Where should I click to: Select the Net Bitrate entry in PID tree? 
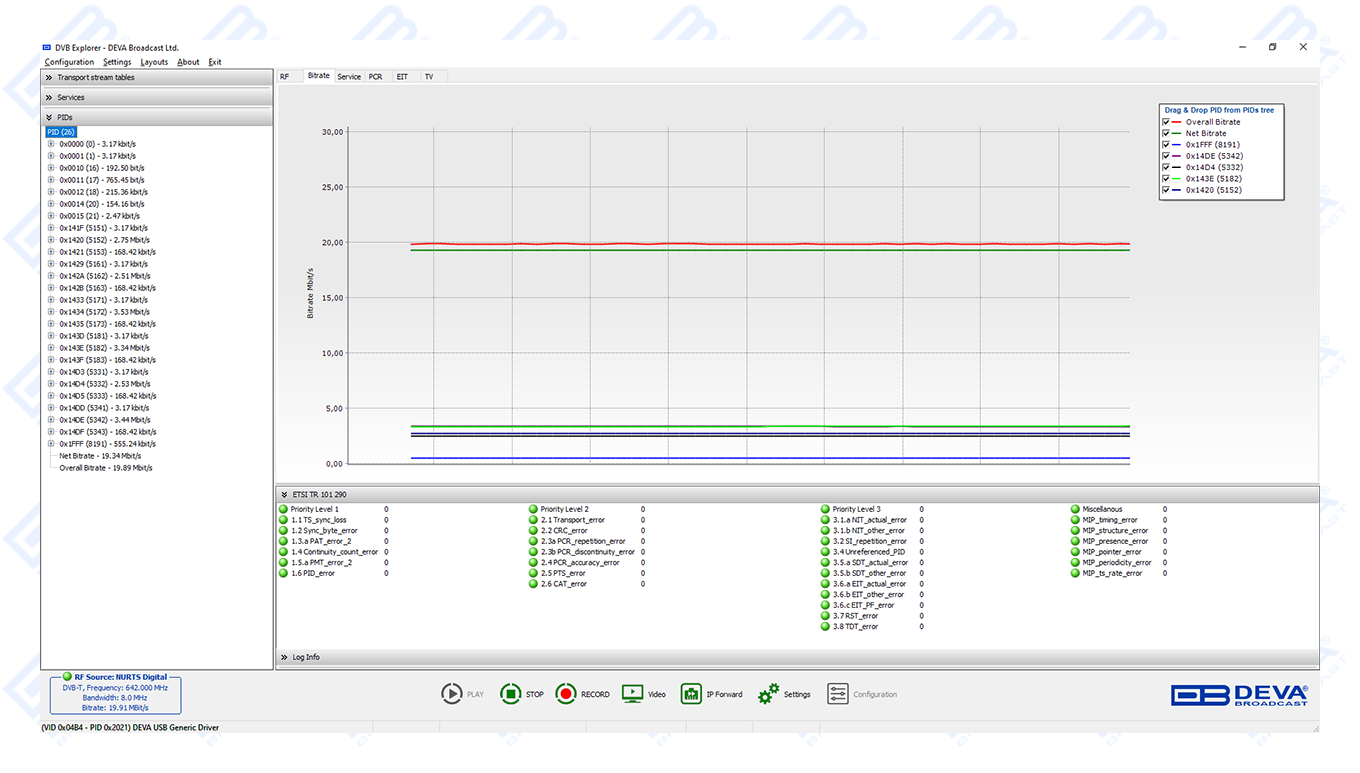(x=100, y=456)
